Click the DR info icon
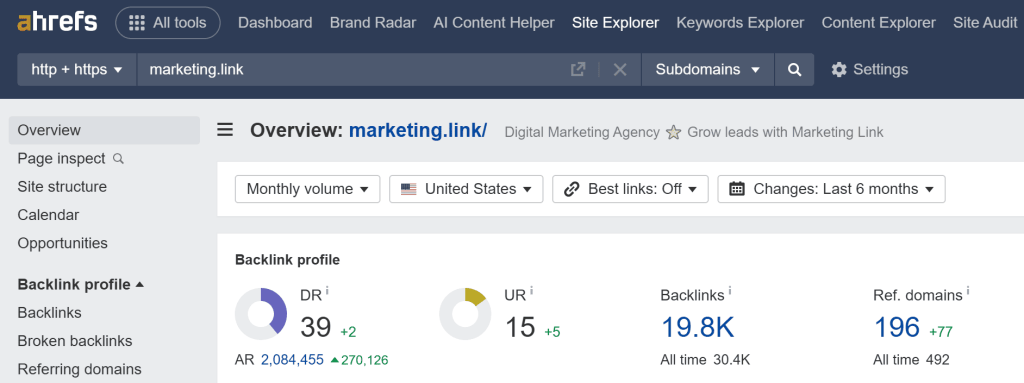Screen dimensions: 1024x383 327,291
